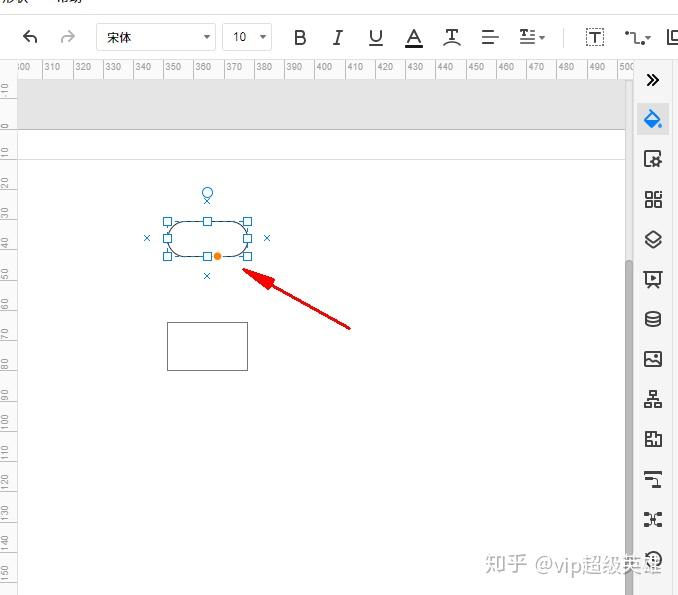This screenshot has width=678, height=595.
Task: Click the orange control point on rounded shape
Action: [x=217, y=256]
